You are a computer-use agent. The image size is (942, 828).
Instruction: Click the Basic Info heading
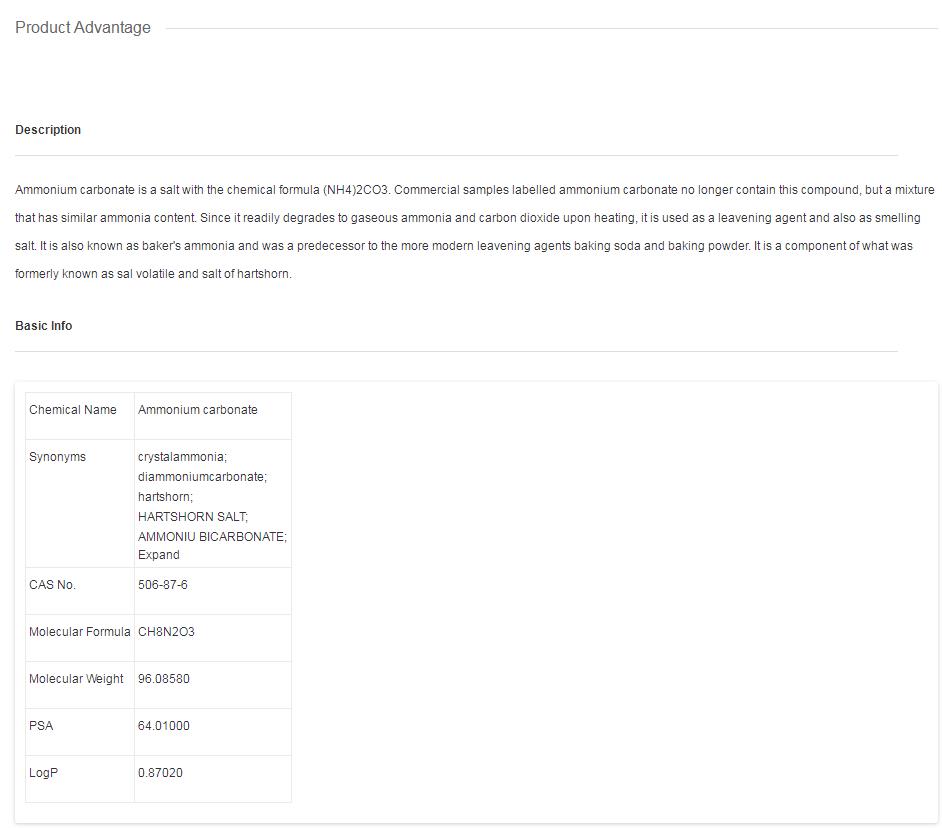tap(44, 326)
